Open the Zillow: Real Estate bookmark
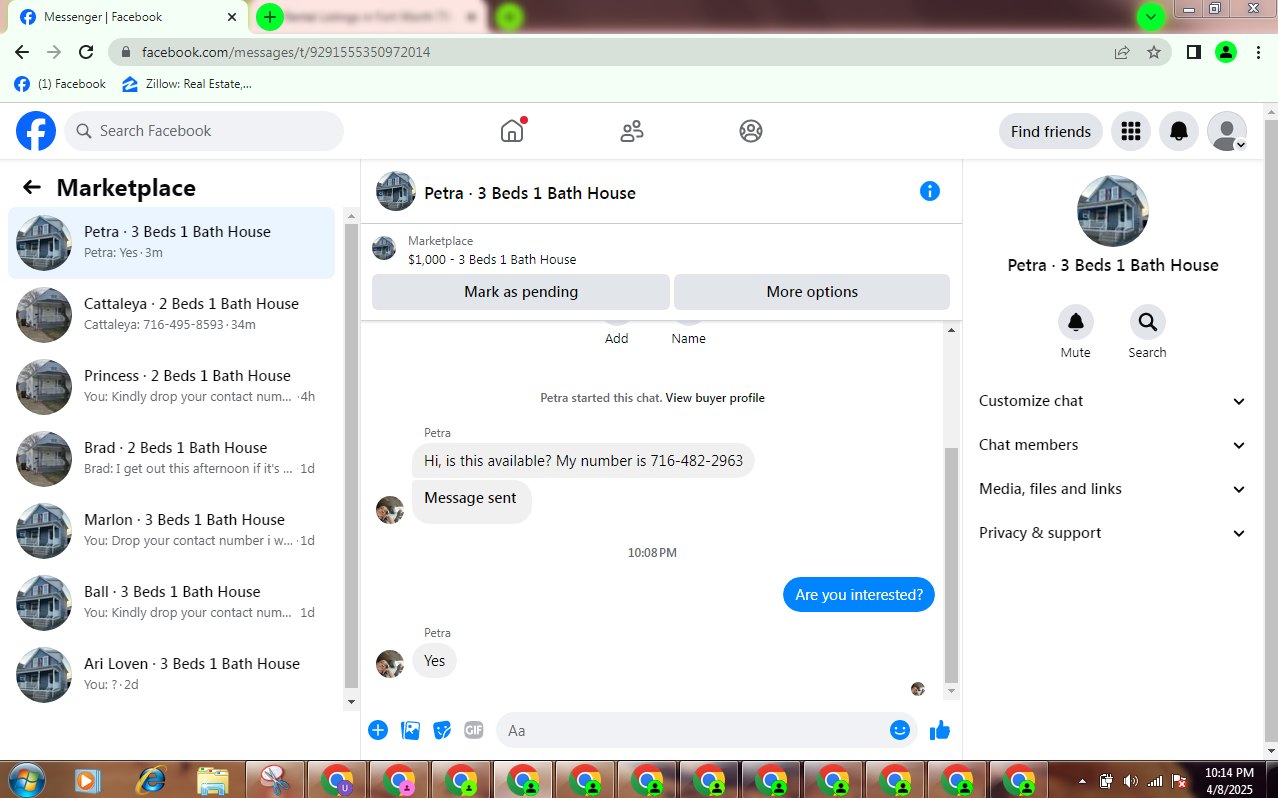 coord(187,84)
